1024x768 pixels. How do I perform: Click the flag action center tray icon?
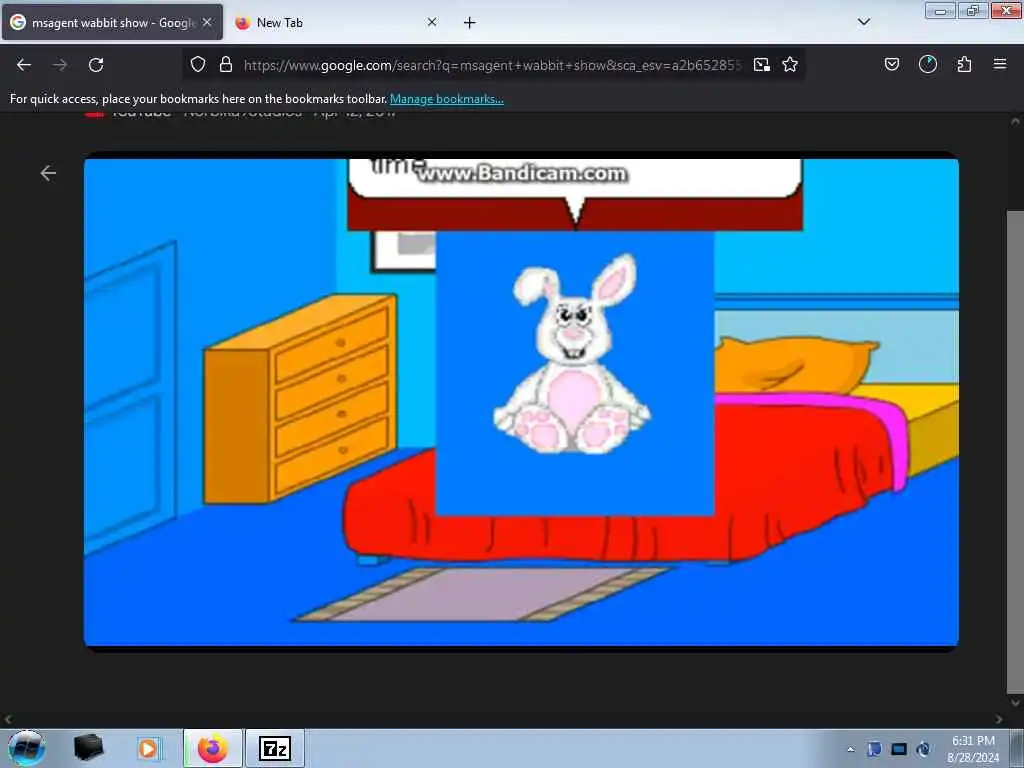(x=874, y=749)
